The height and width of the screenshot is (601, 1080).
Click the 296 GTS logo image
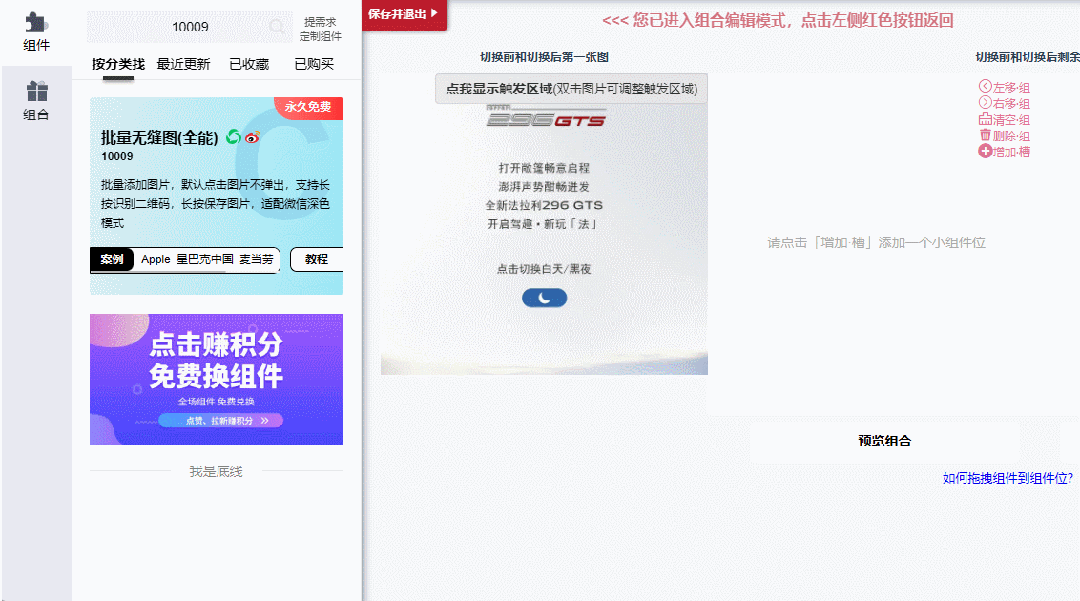[546, 118]
